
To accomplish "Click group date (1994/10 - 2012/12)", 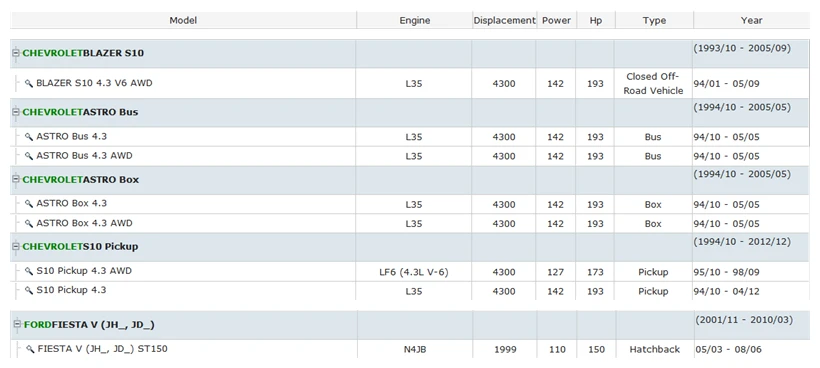I will 742,242.
